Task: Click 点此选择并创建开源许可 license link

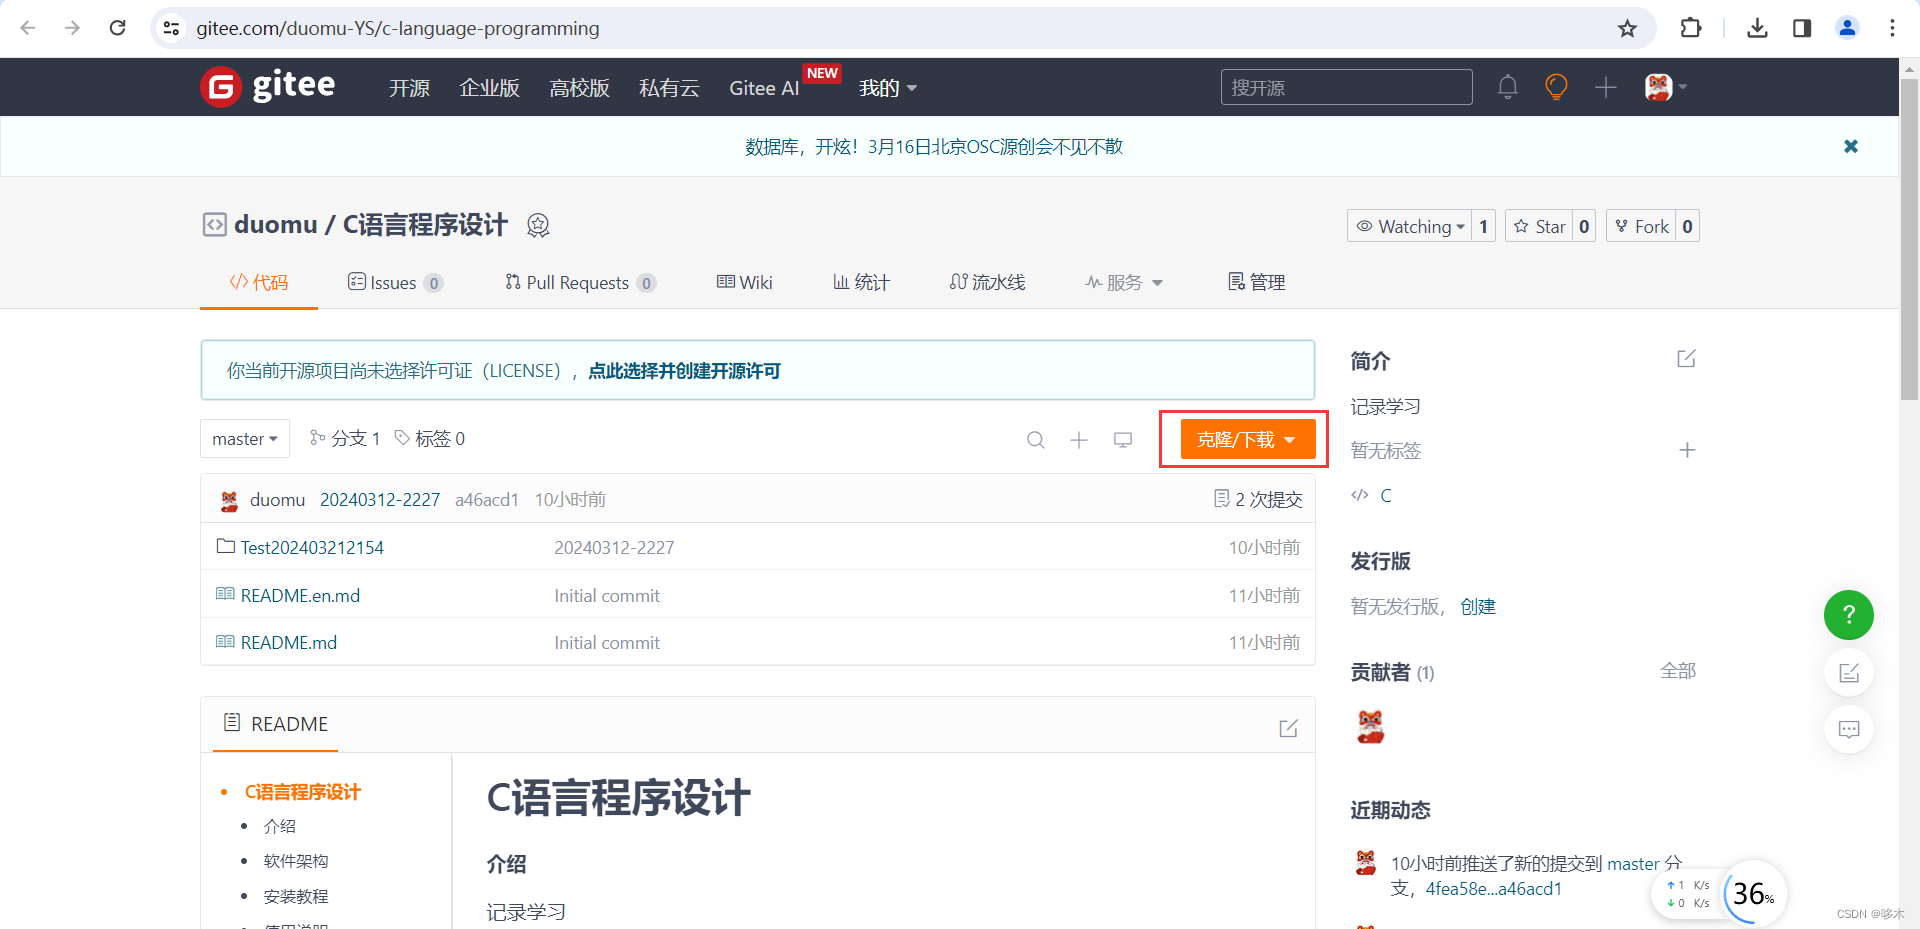Action: click(x=686, y=370)
